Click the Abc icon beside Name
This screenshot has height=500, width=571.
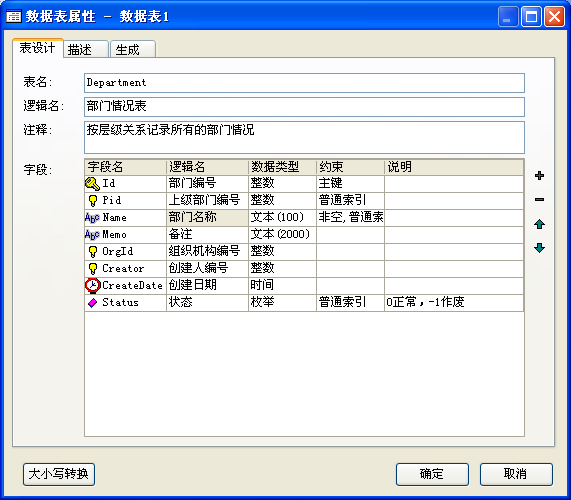(x=92, y=218)
